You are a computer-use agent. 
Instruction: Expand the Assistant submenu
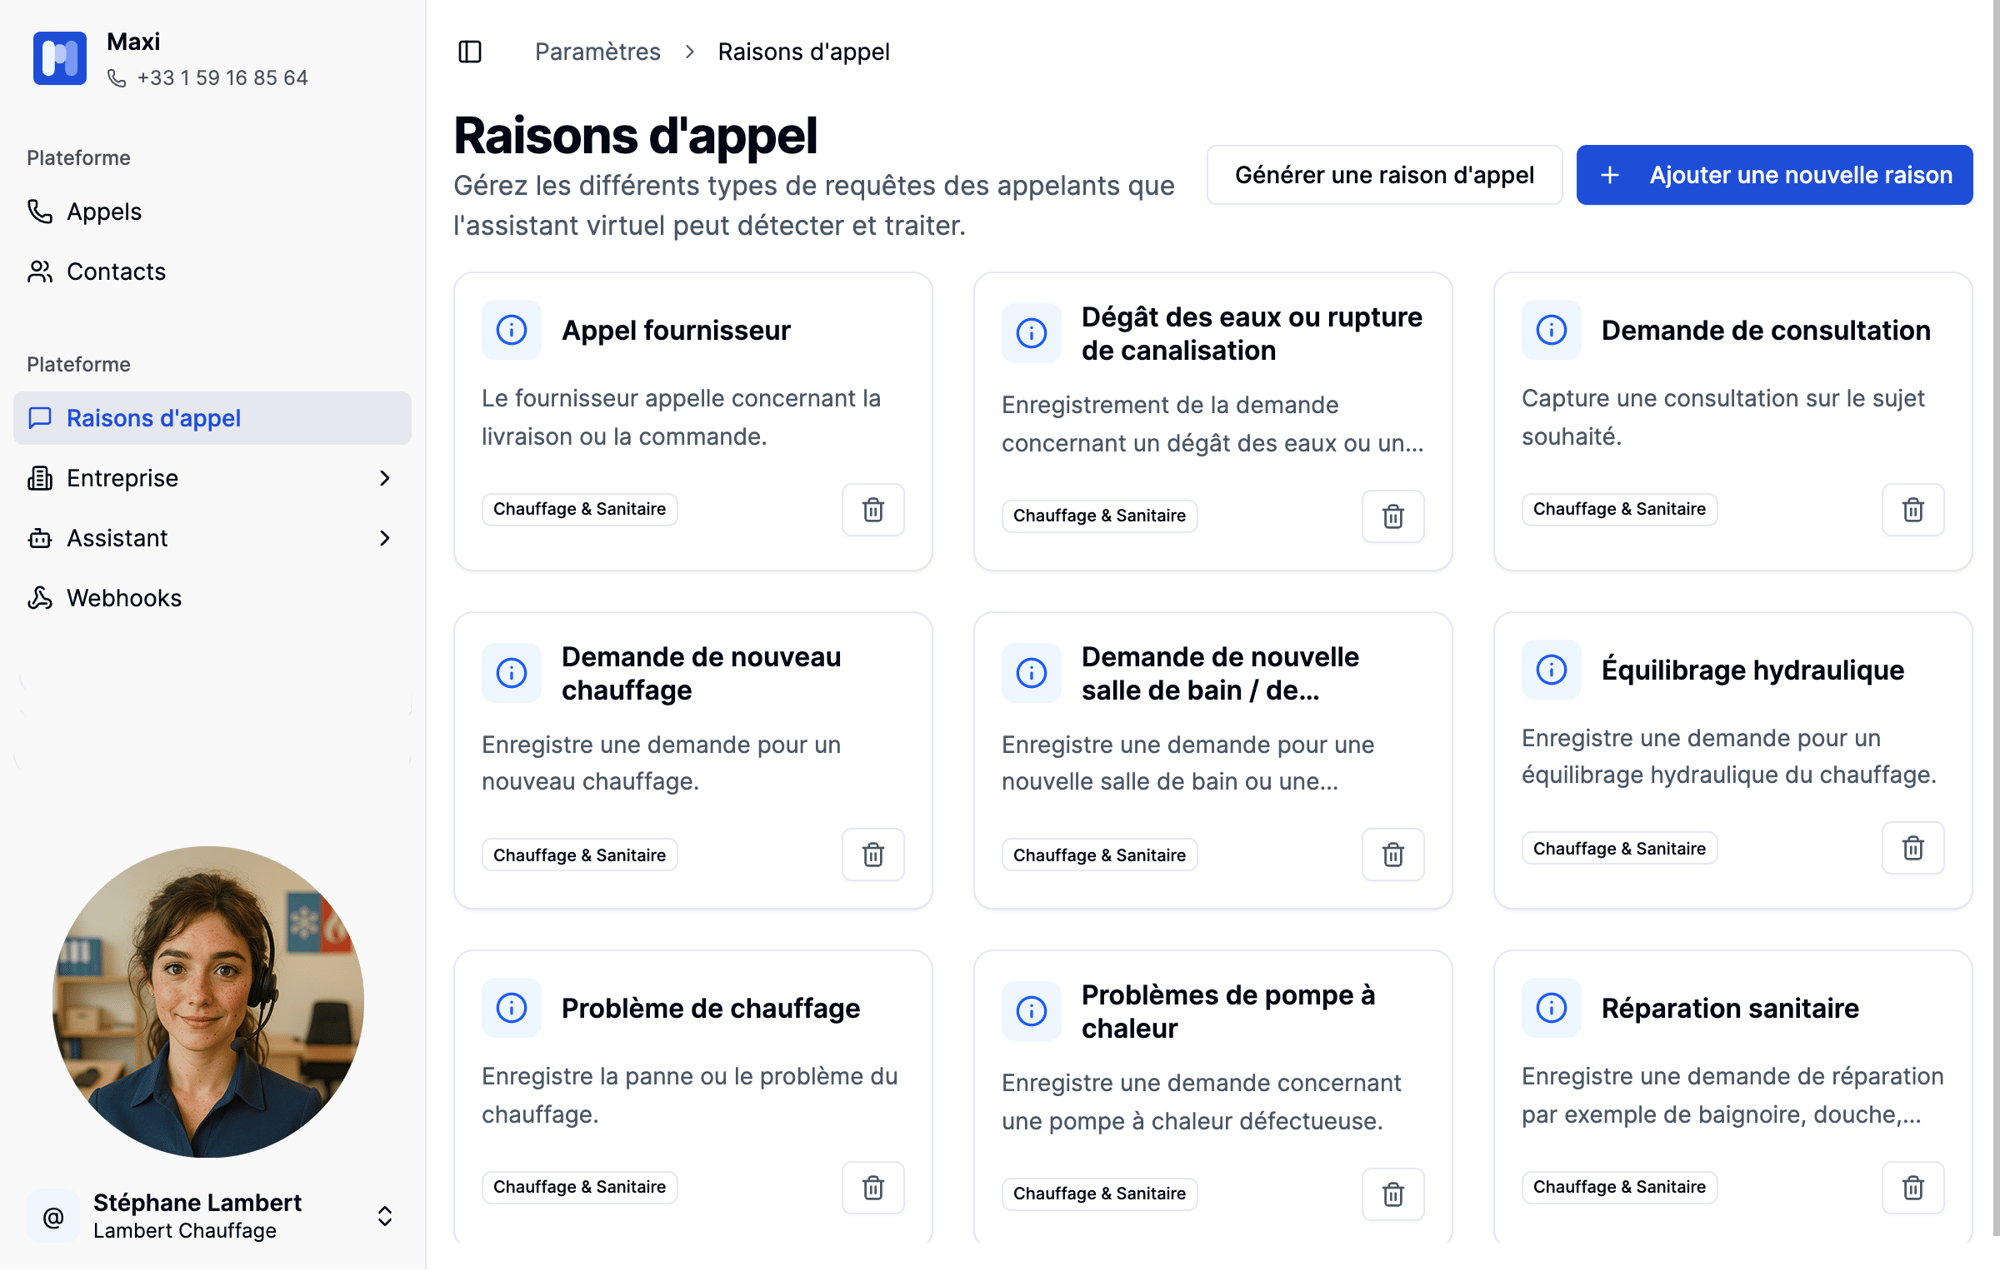tap(385, 539)
